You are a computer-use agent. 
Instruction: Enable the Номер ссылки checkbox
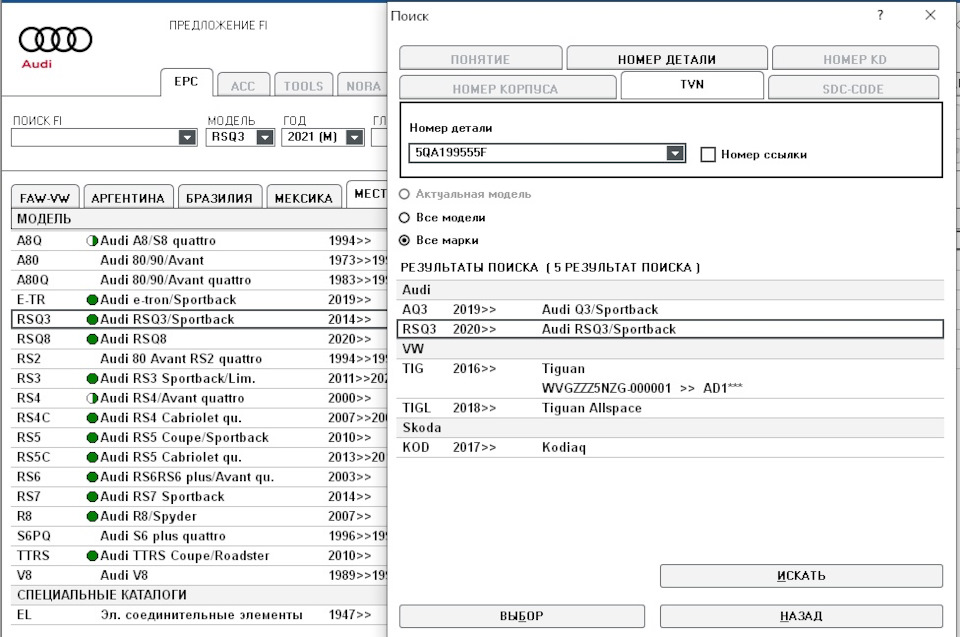click(x=708, y=154)
